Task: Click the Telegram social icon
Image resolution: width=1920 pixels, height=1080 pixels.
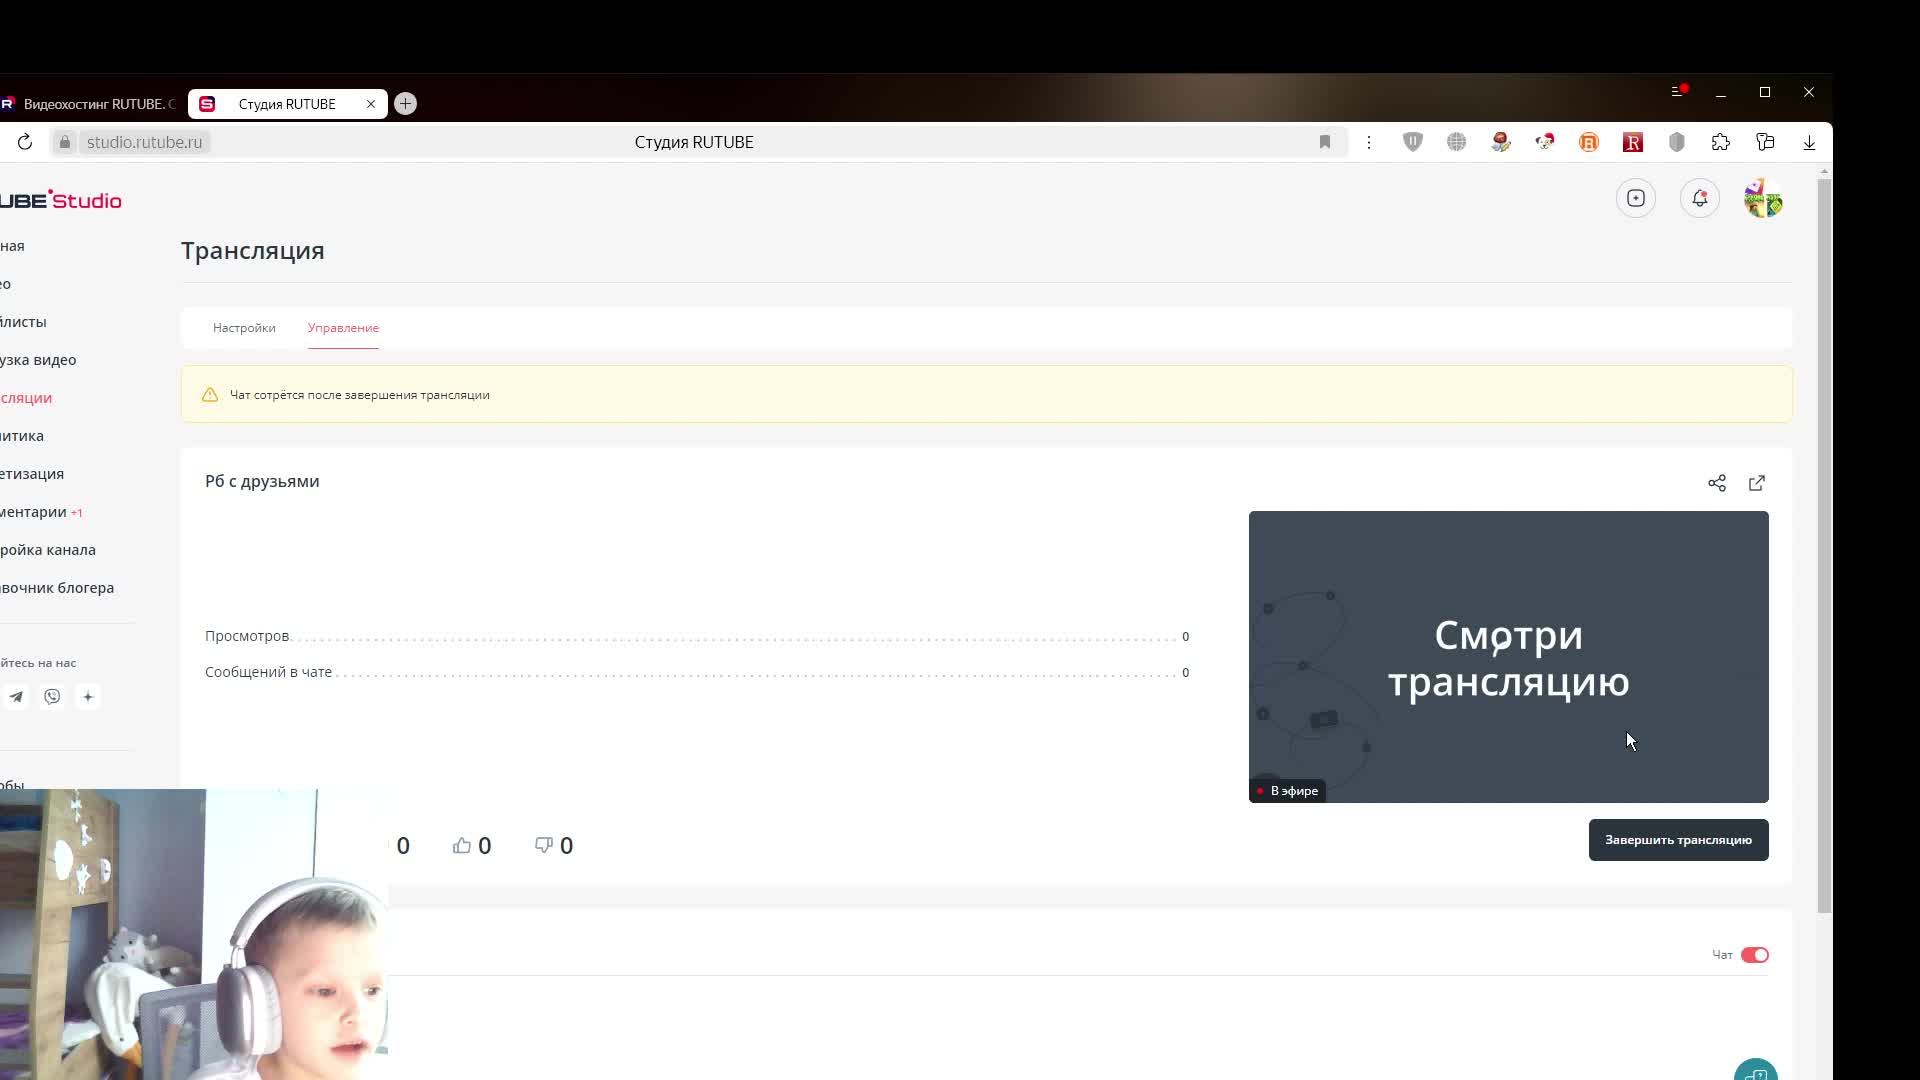Action: [16, 697]
